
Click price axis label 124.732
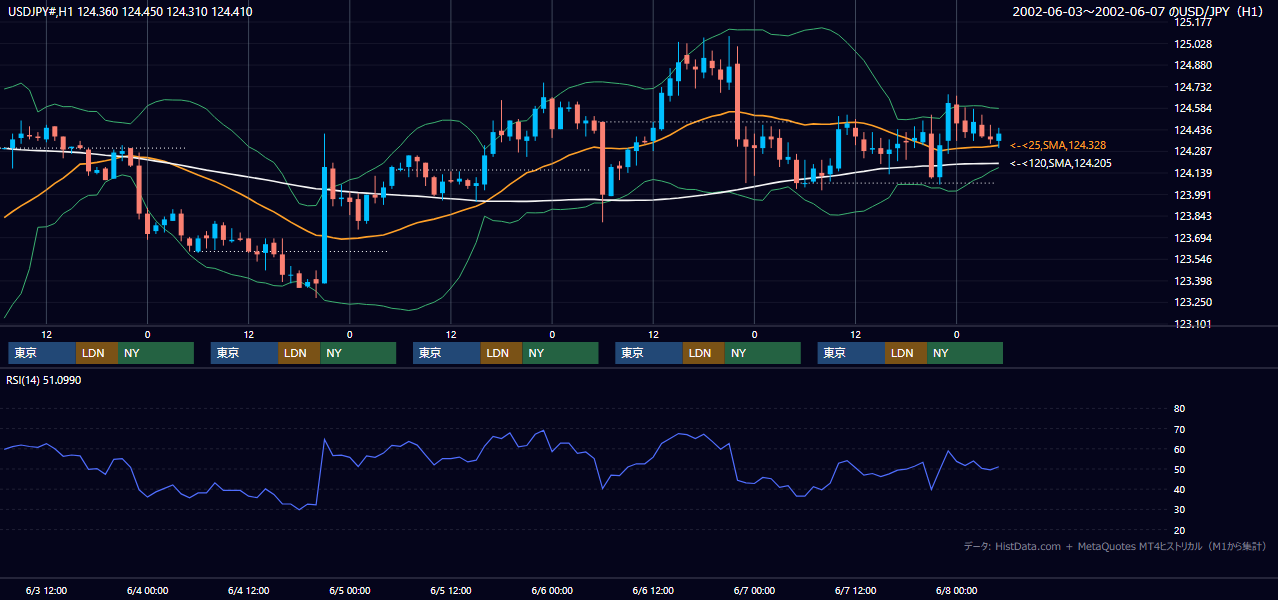click(1193, 87)
